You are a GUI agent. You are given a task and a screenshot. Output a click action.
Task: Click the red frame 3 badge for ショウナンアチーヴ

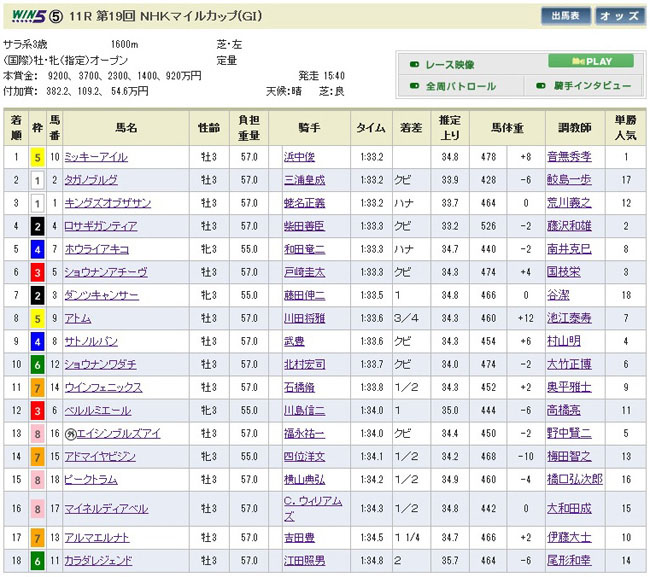36,272
